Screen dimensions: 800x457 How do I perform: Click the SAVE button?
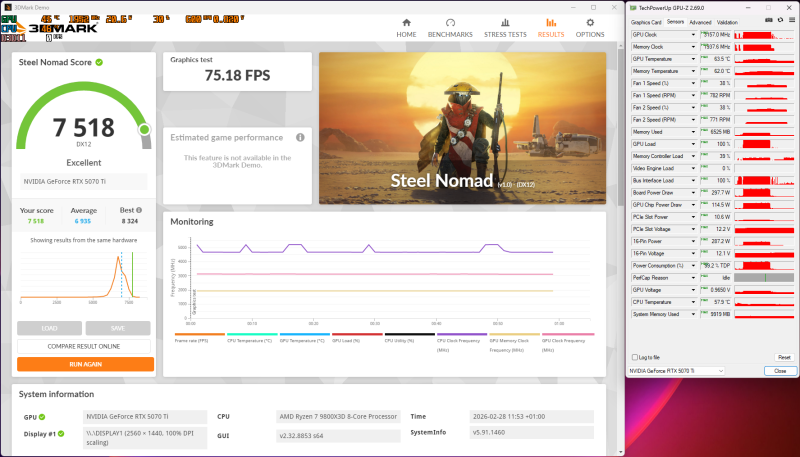point(118,328)
